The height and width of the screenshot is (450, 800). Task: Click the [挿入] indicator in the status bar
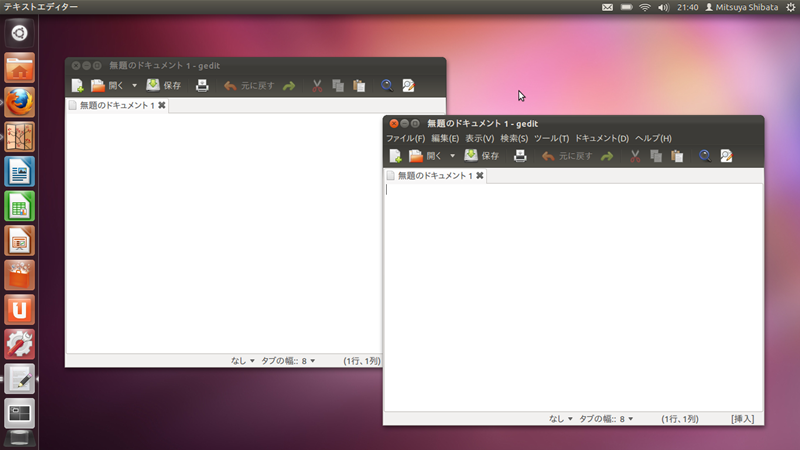pos(742,419)
